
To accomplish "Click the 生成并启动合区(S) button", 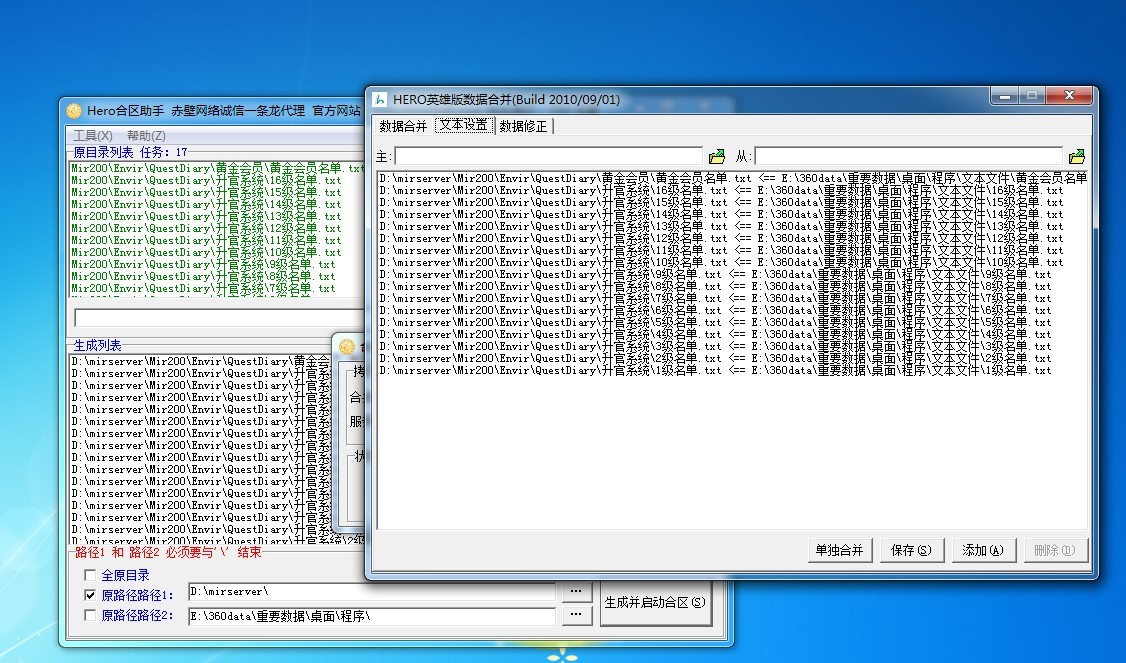I will (655, 603).
